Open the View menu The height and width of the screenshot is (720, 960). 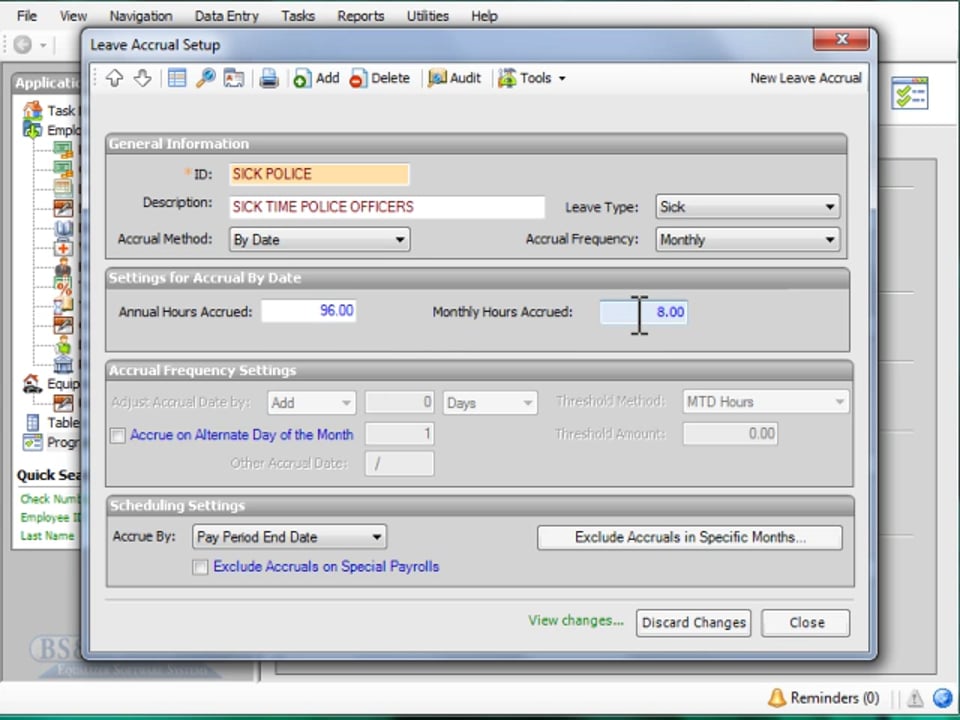point(73,16)
